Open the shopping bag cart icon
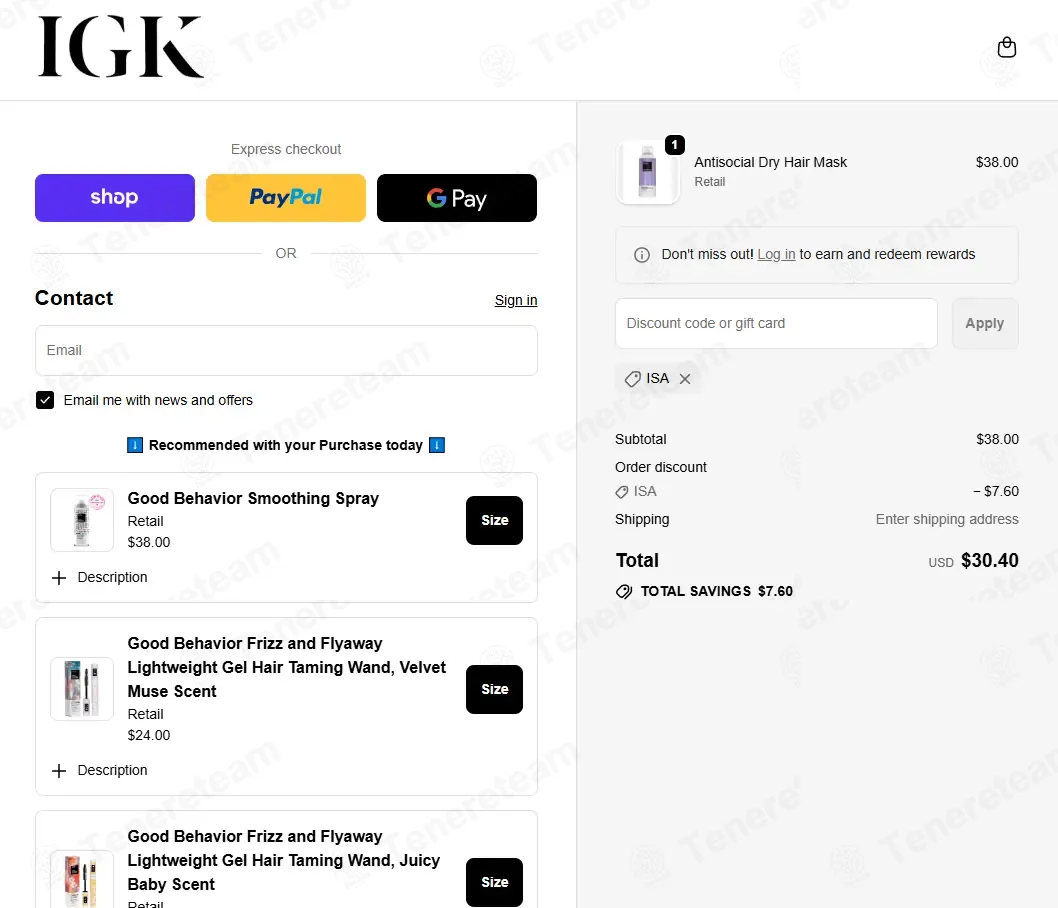 1006,47
